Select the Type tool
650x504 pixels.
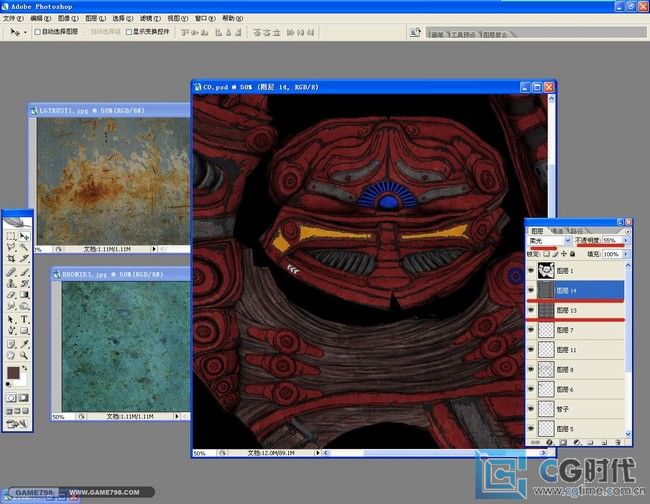click(x=24, y=319)
